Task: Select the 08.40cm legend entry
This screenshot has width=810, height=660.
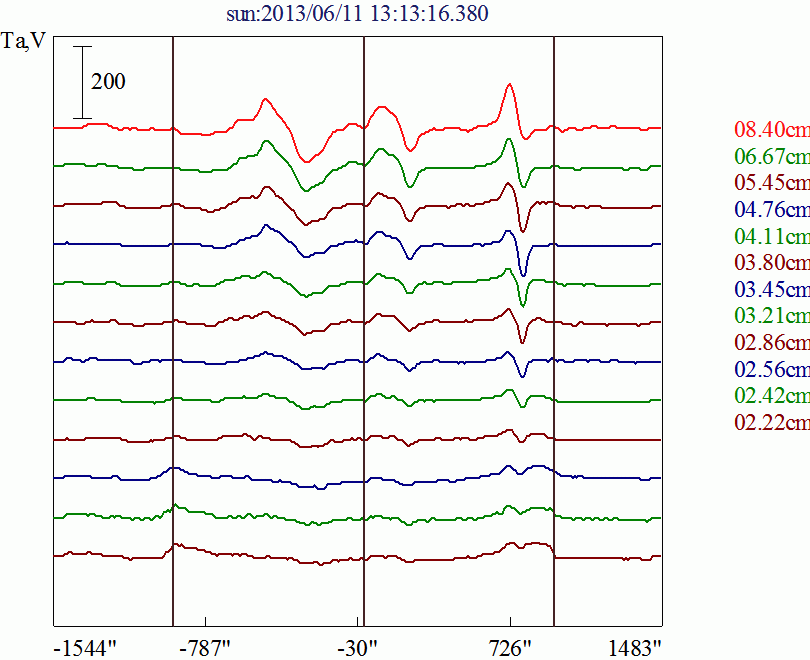Action: tap(772, 129)
